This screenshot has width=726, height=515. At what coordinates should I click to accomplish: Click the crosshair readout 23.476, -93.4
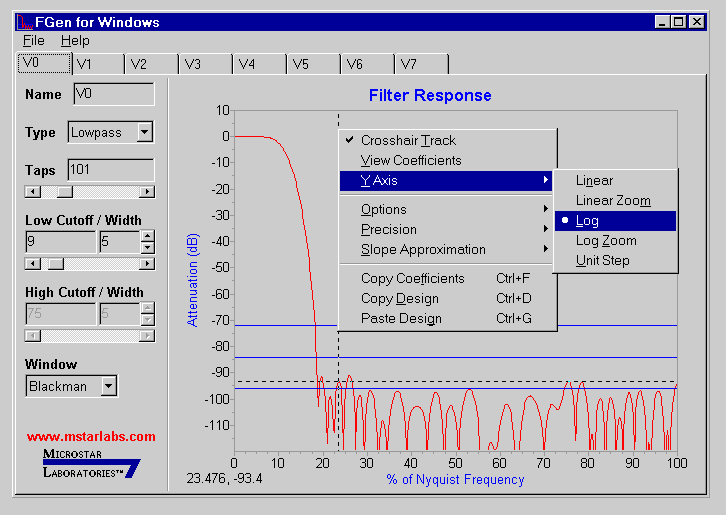(225, 478)
